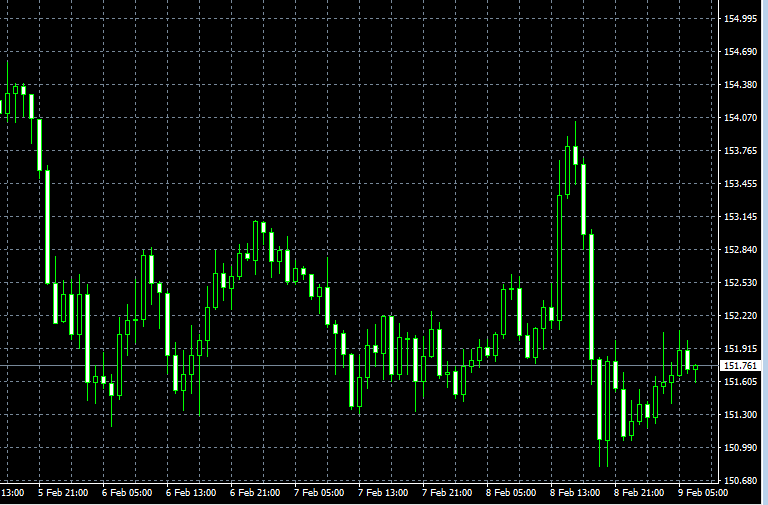
Task: Click the 8 Feb 05:00 time label
Action: pyautogui.click(x=511, y=493)
